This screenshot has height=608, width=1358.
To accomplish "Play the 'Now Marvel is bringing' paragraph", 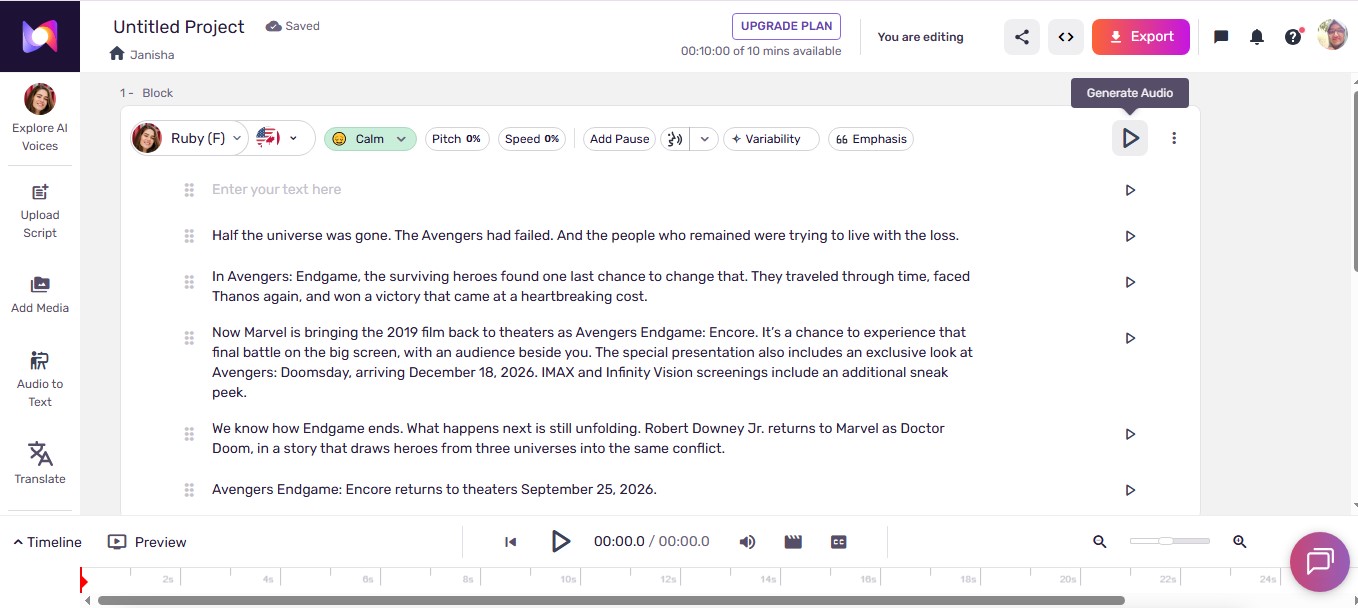I will (1130, 338).
